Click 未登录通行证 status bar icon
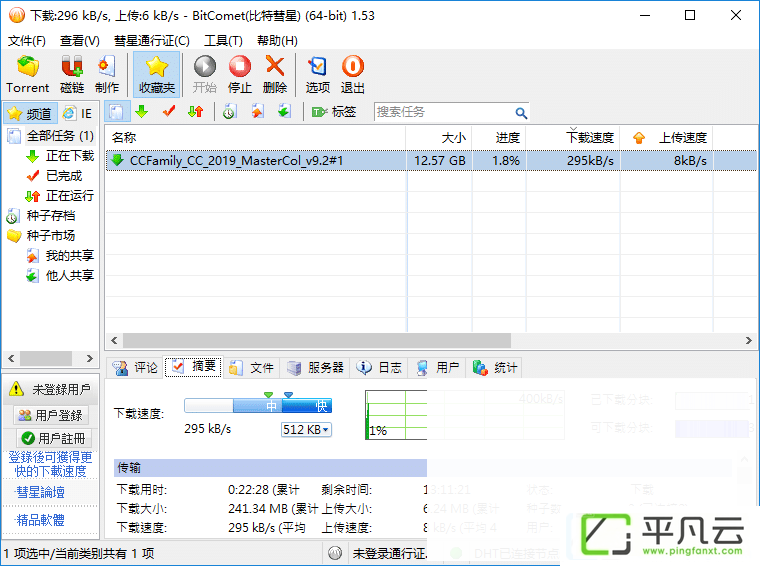The height and width of the screenshot is (566, 760). coord(335,553)
